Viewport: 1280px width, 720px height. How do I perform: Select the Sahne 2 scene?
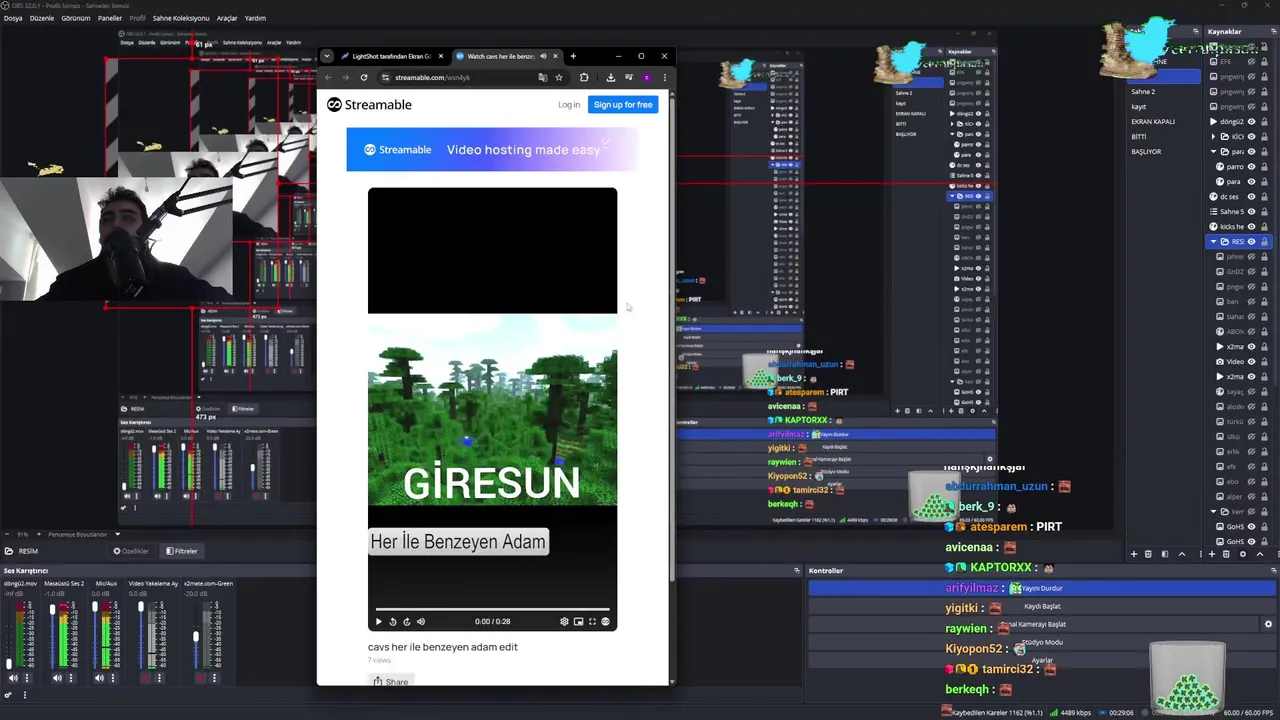(x=1143, y=92)
